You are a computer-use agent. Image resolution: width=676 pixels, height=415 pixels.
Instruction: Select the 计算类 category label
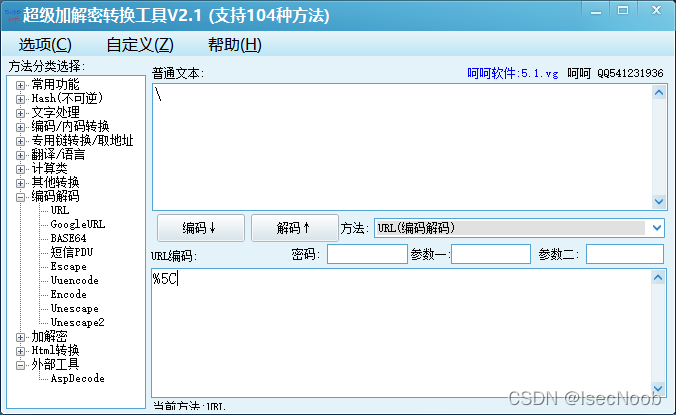(x=49, y=168)
